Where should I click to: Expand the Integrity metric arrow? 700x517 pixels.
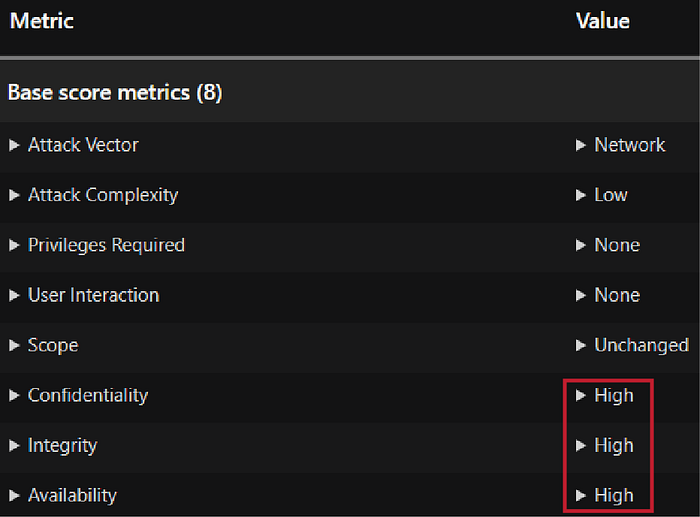click(x=14, y=445)
